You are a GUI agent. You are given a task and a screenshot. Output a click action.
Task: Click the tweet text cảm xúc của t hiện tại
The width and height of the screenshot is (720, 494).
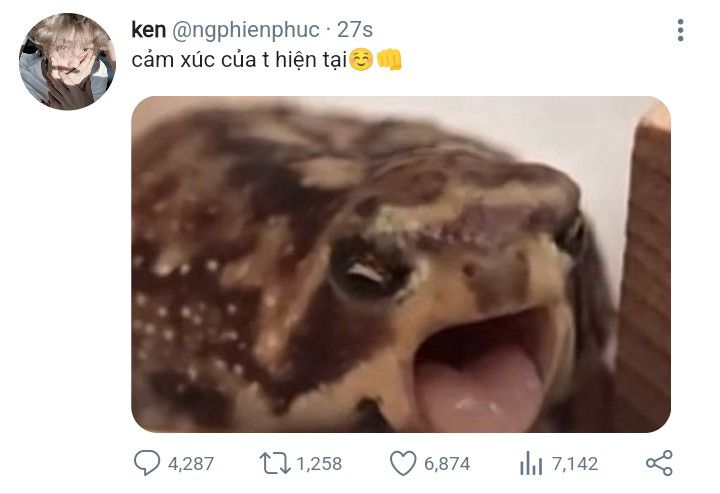pos(239,60)
